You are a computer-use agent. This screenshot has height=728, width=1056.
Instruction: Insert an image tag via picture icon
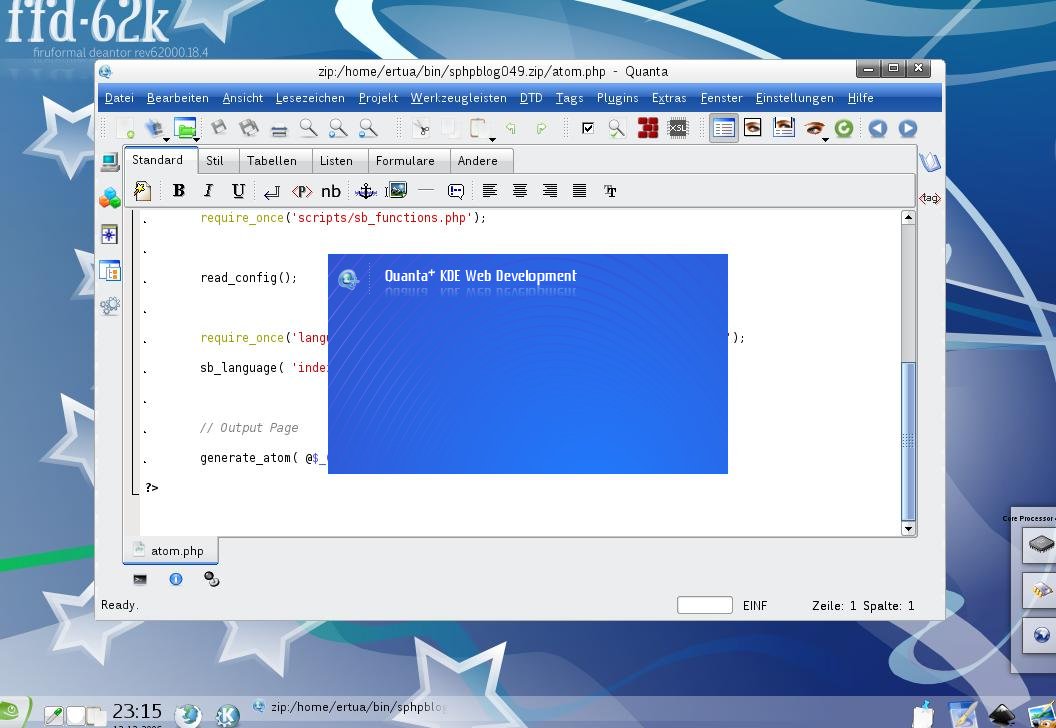point(396,191)
